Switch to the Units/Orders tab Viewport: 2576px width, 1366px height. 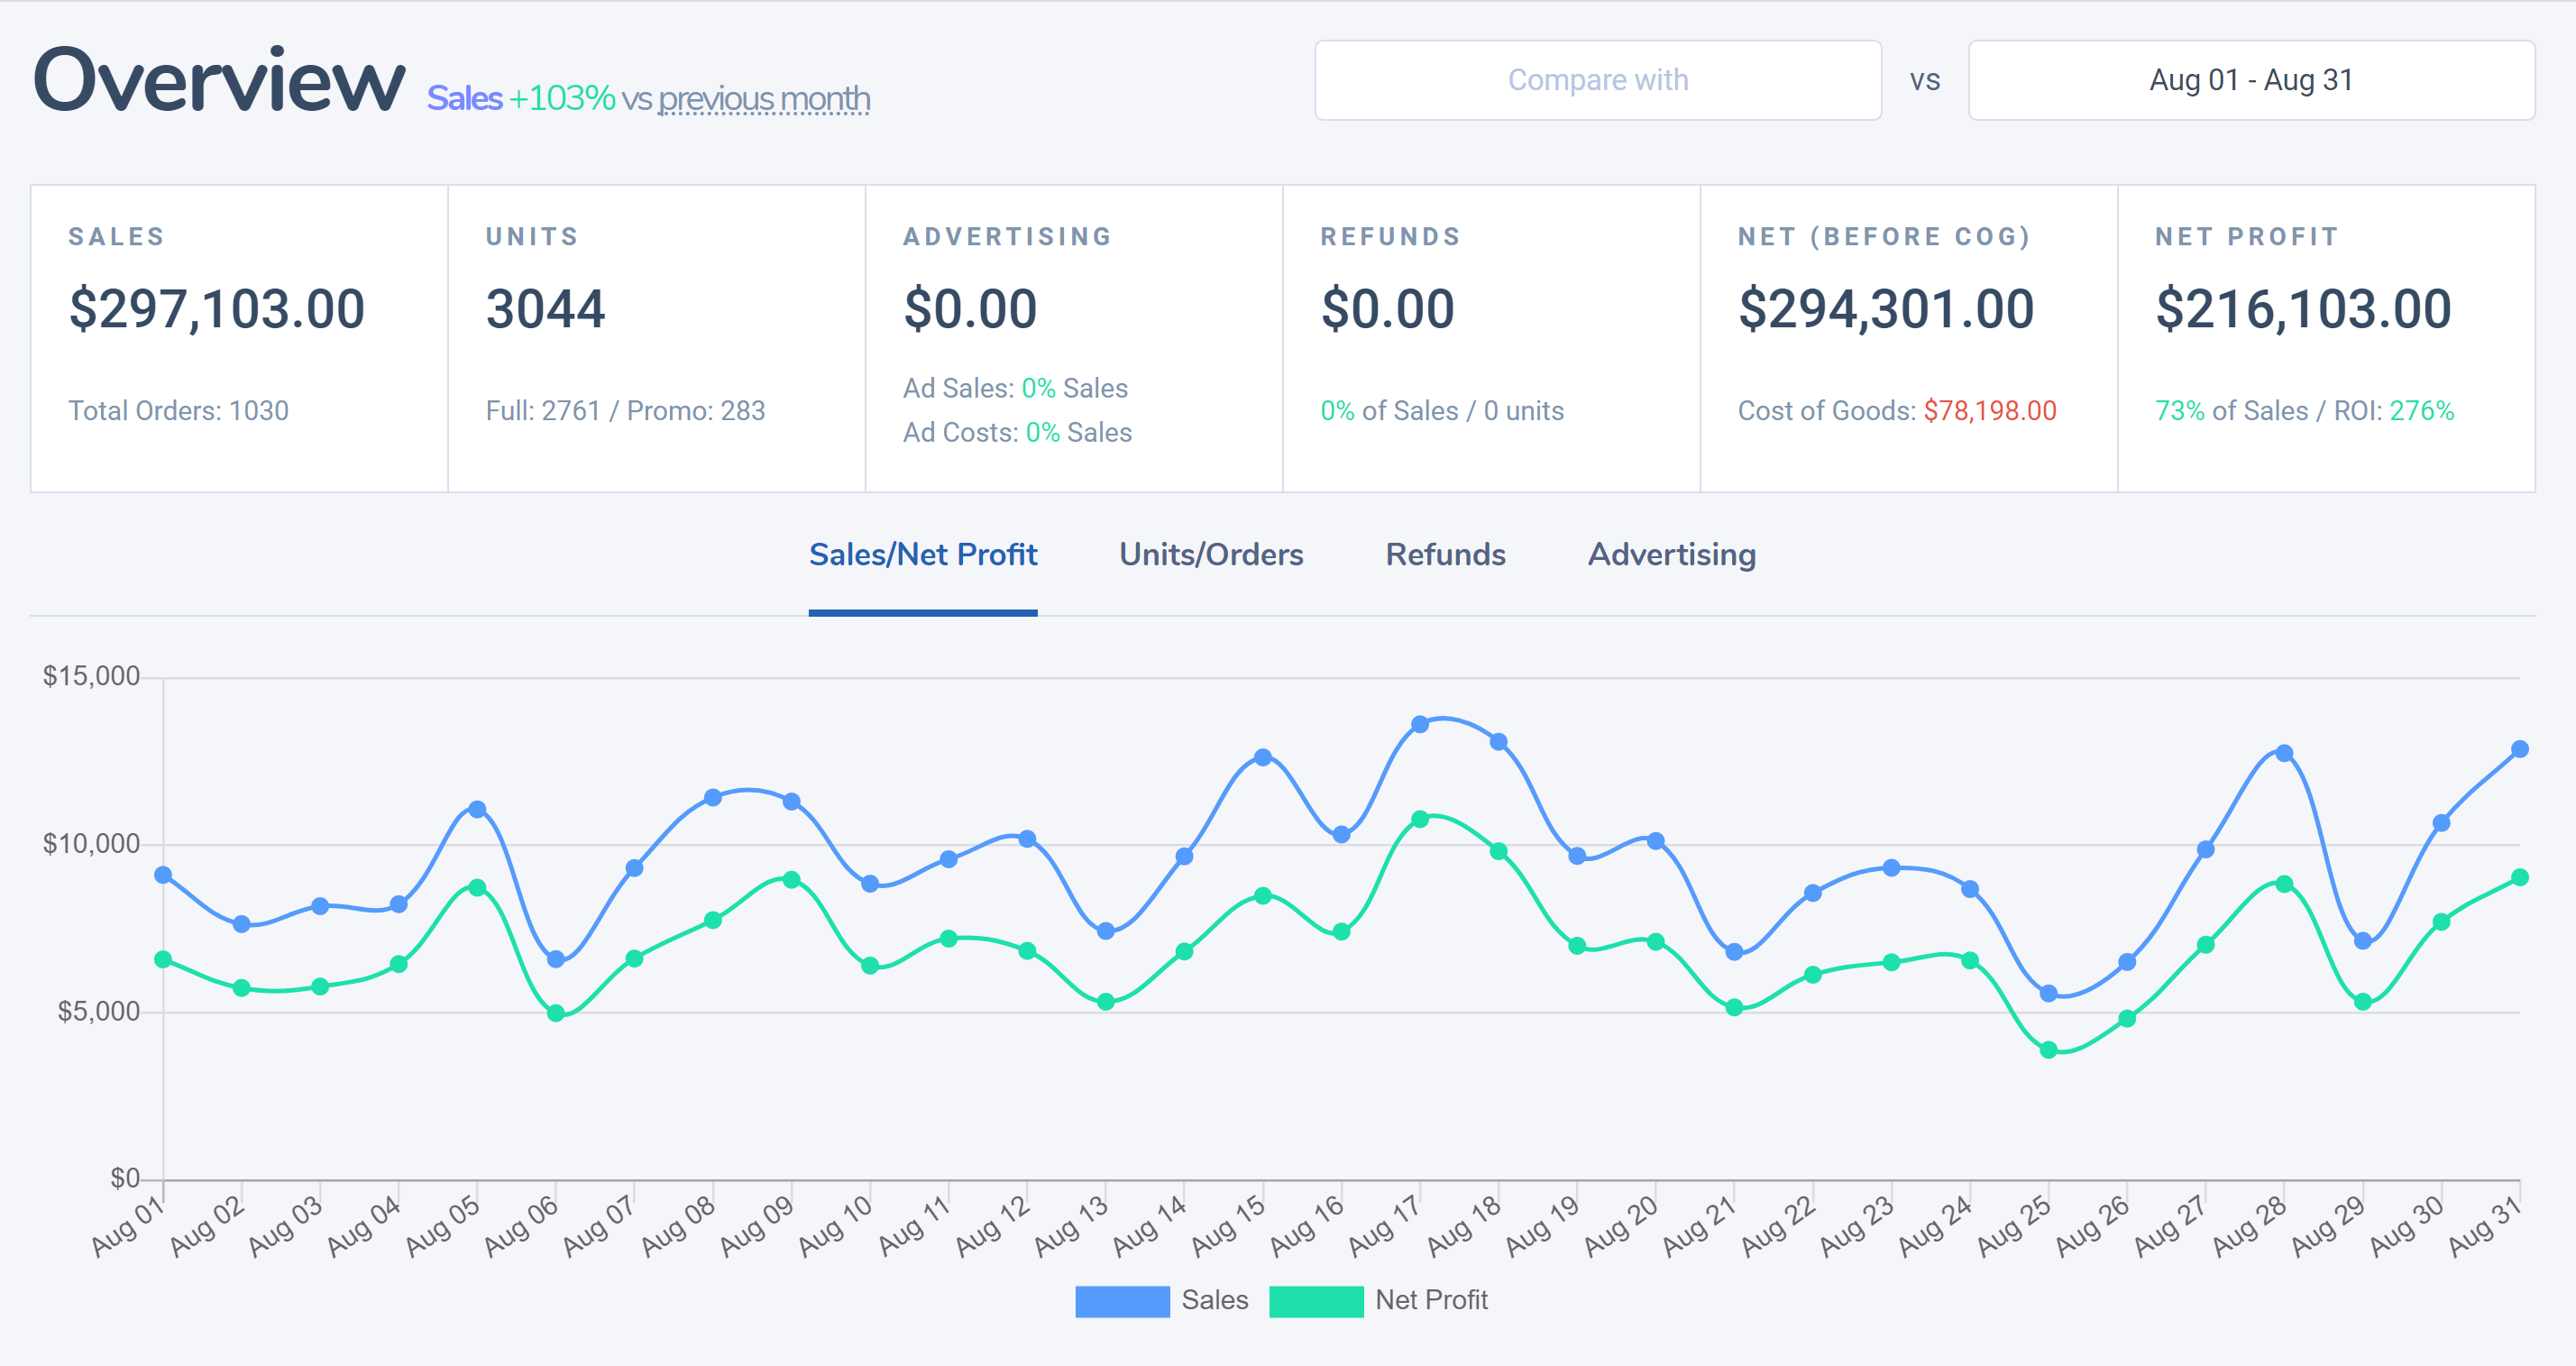(1210, 554)
